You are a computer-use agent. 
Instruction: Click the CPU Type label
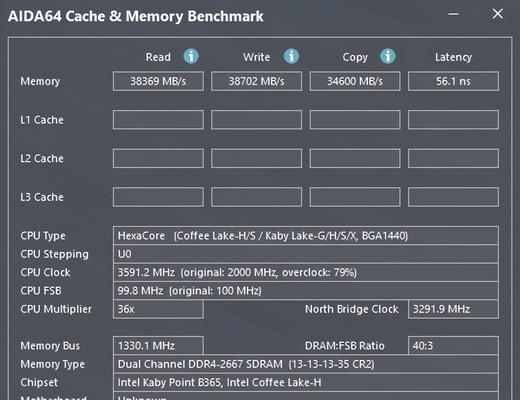(x=43, y=236)
